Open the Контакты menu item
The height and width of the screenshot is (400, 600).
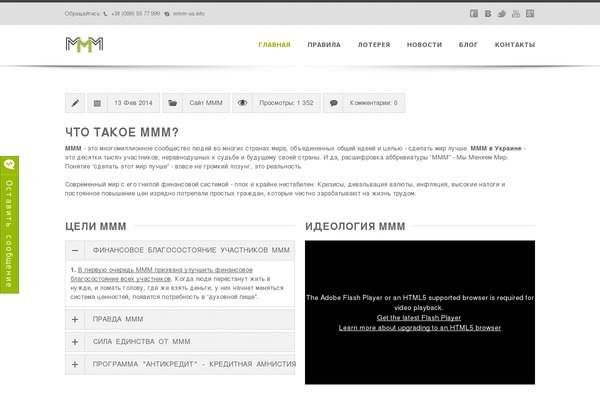(x=515, y=45)
